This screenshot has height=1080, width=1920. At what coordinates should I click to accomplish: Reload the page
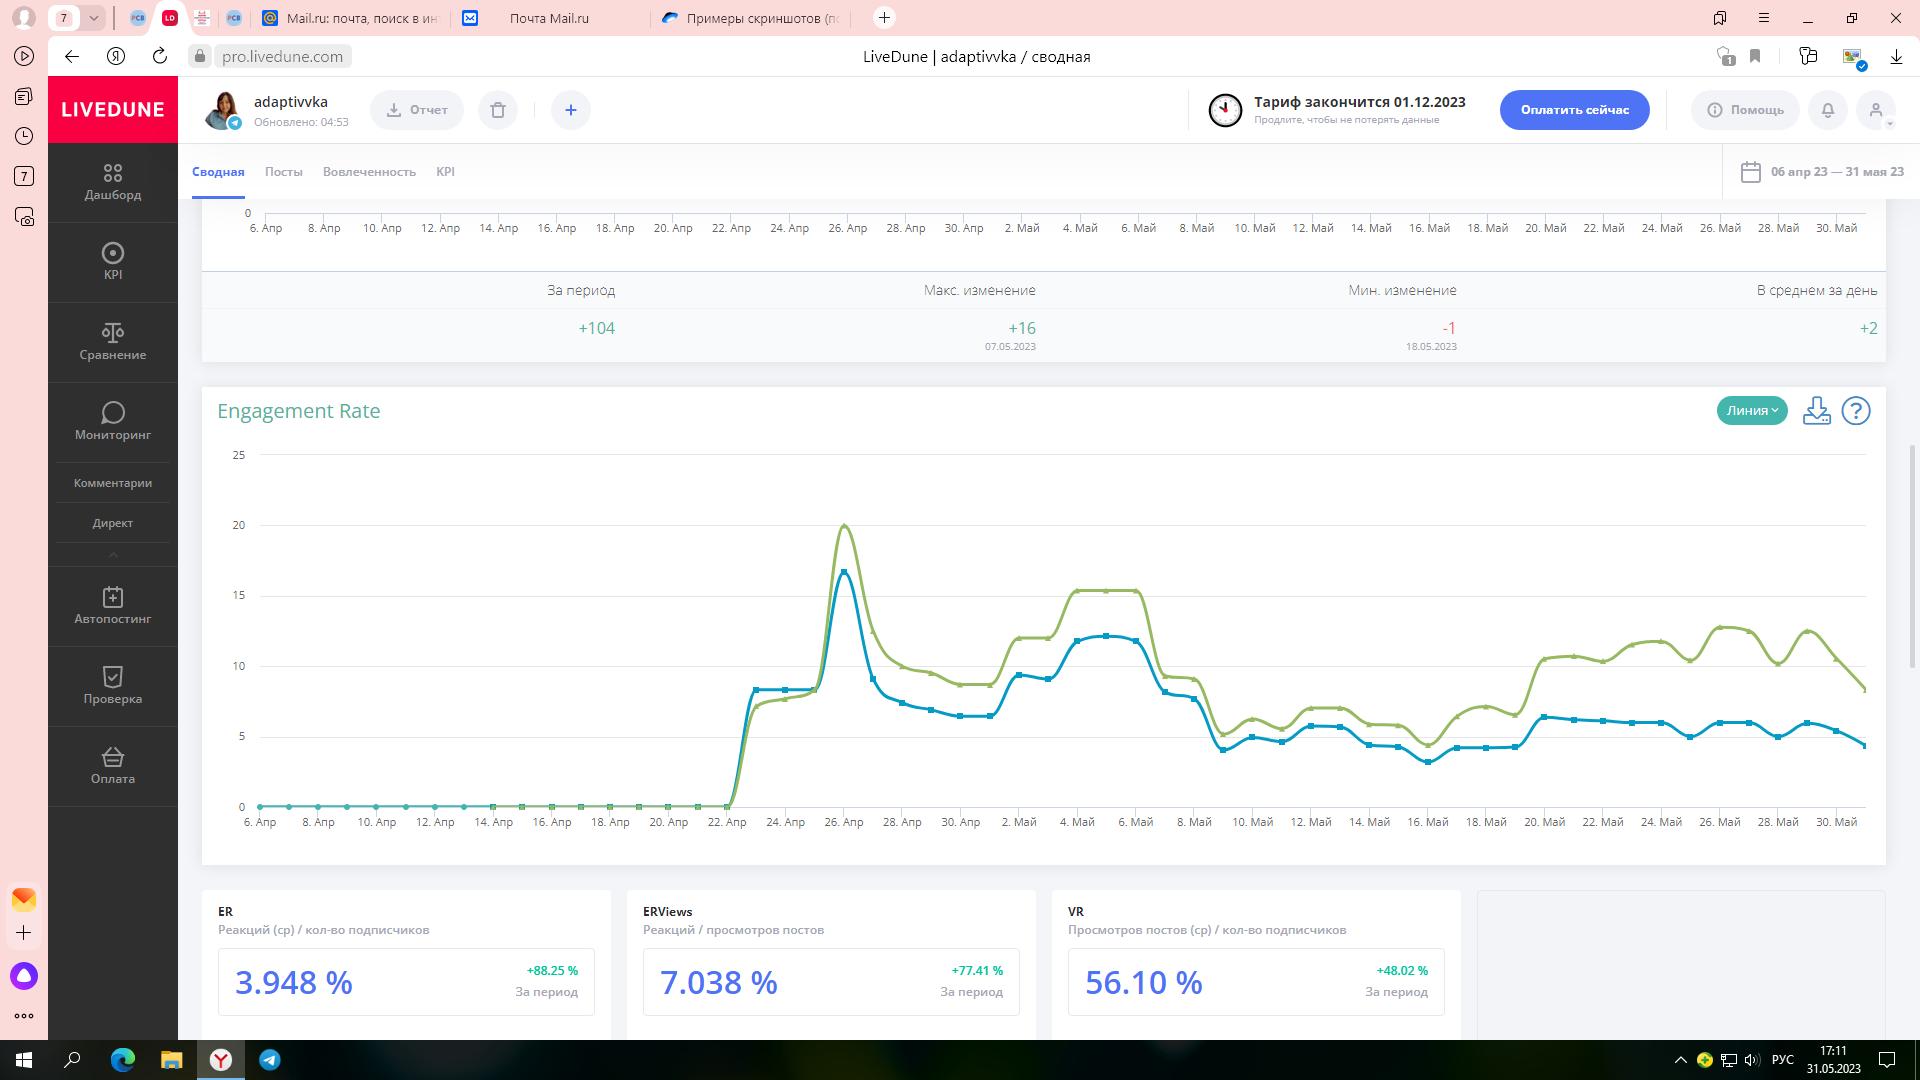(x=160, y=56)
